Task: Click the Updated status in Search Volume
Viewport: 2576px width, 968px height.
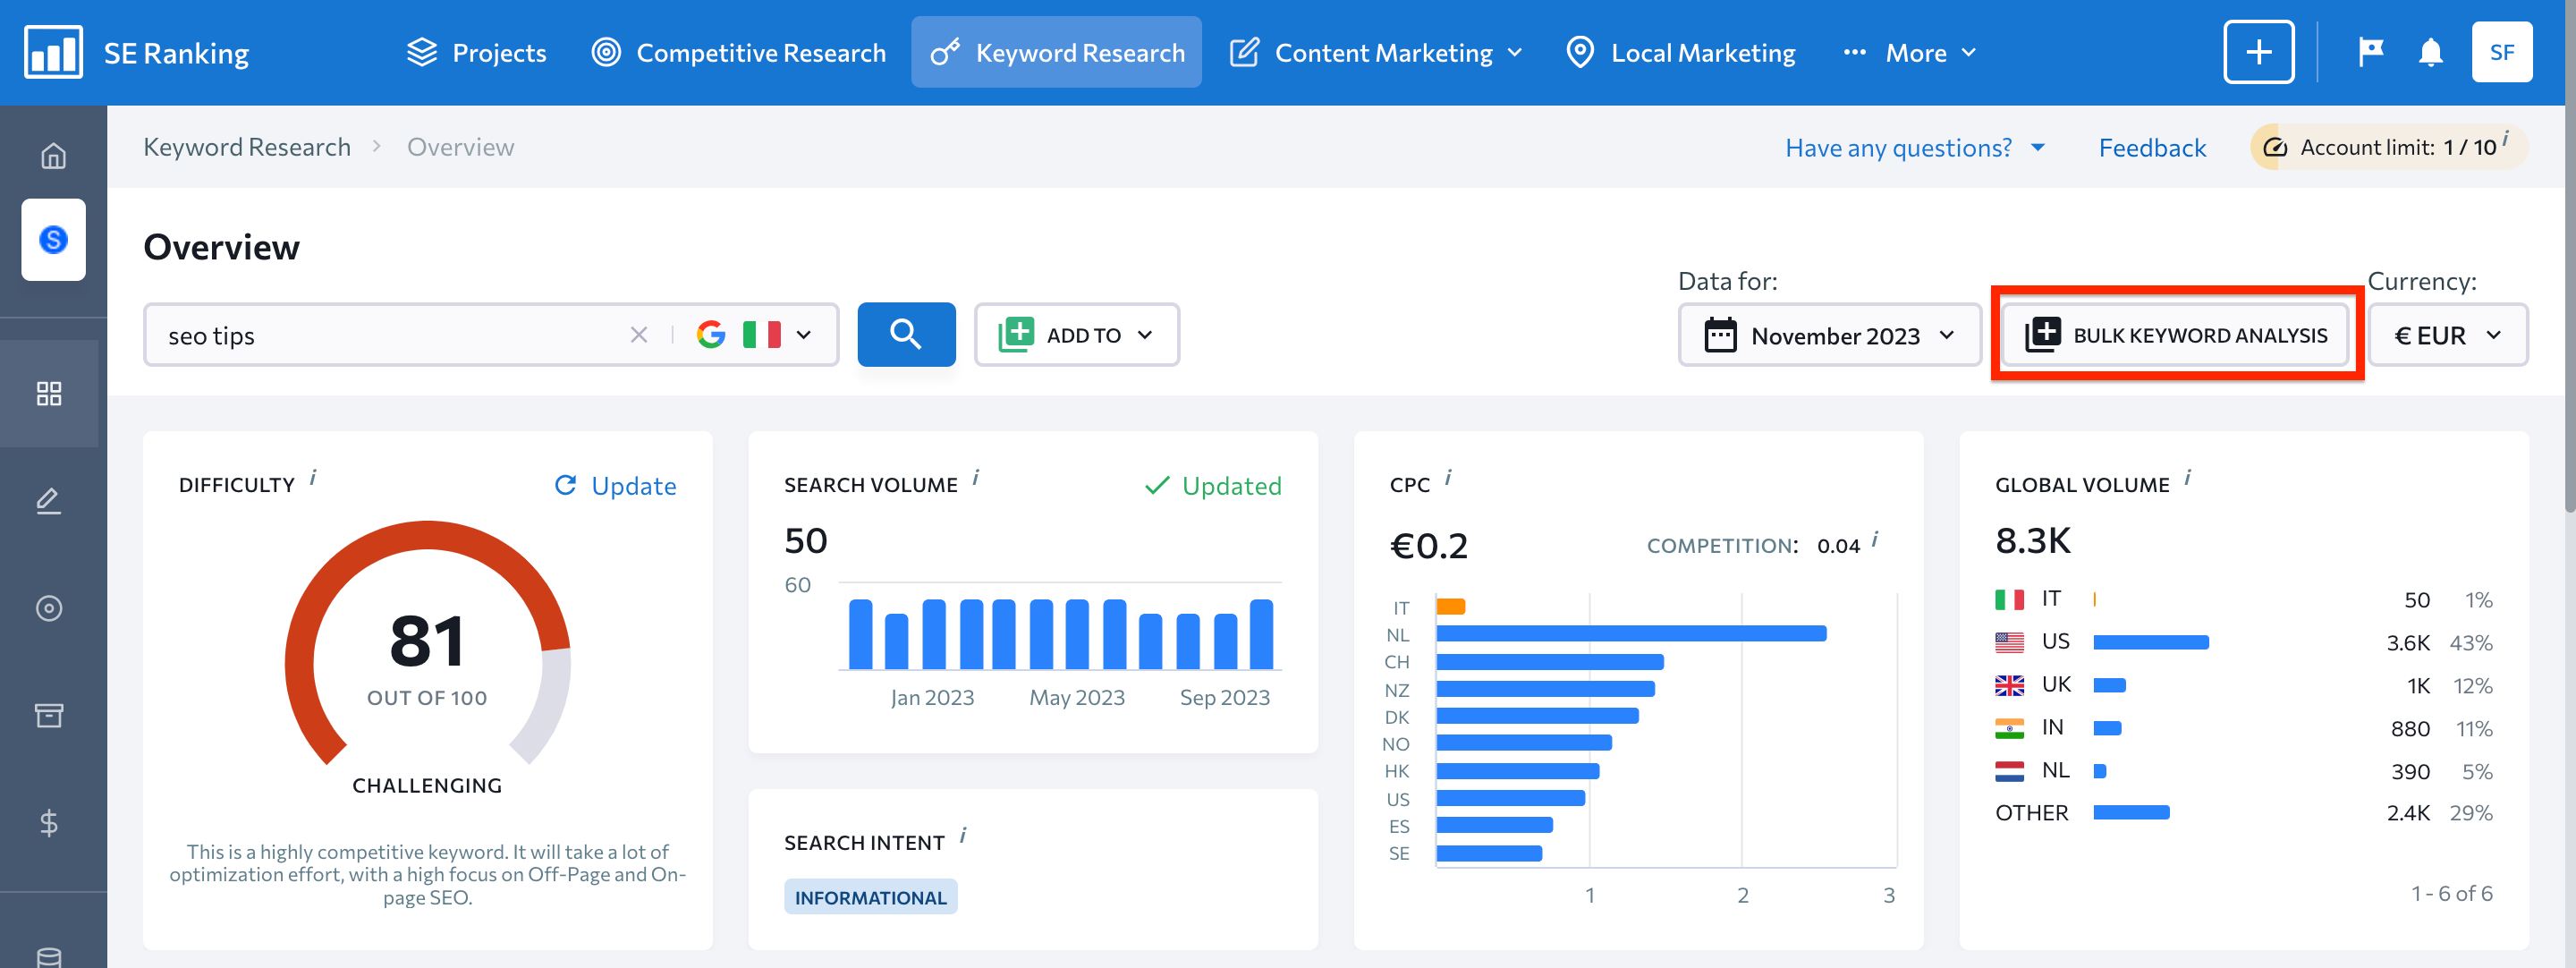Action: tap(1212, 486)
